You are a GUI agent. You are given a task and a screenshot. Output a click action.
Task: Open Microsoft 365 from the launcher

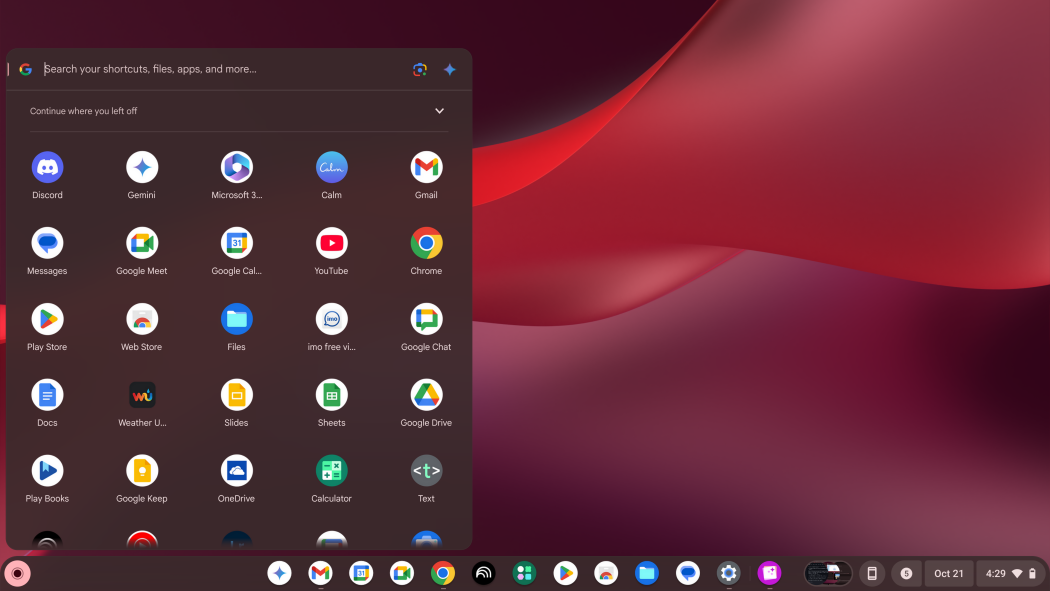(x=236, y=165)
